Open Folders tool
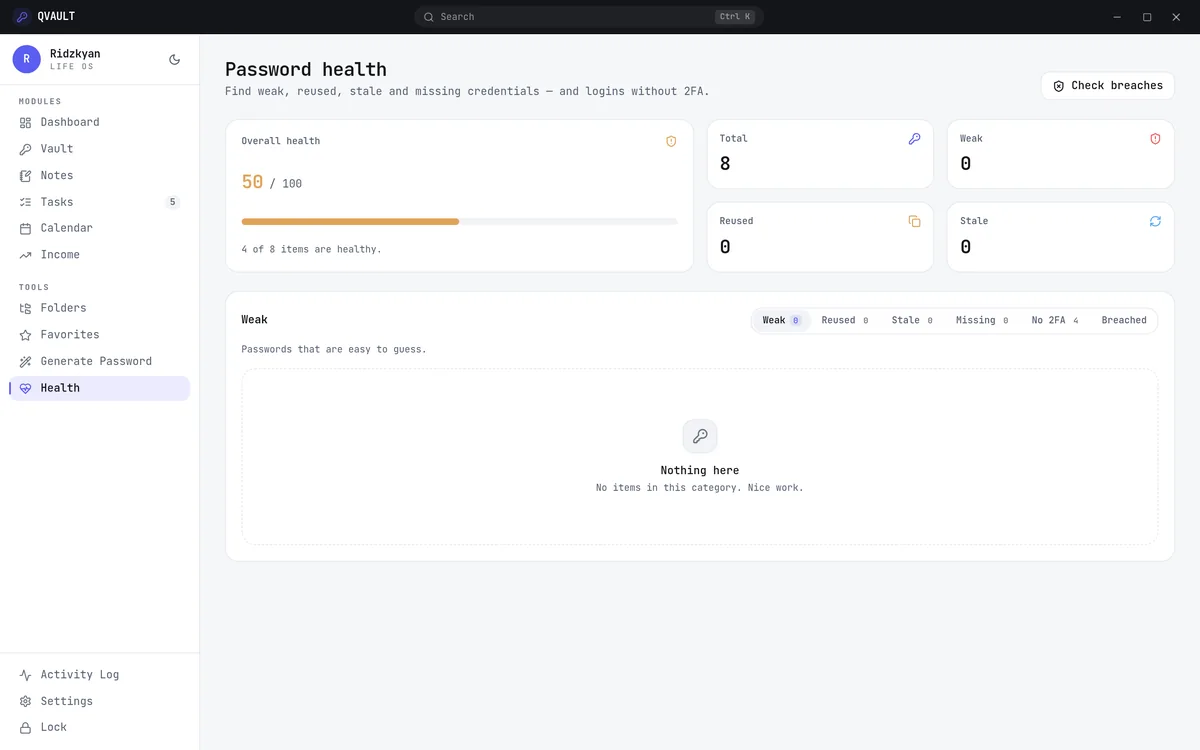Screen dimensions: 1200x750 click(100, 308)
